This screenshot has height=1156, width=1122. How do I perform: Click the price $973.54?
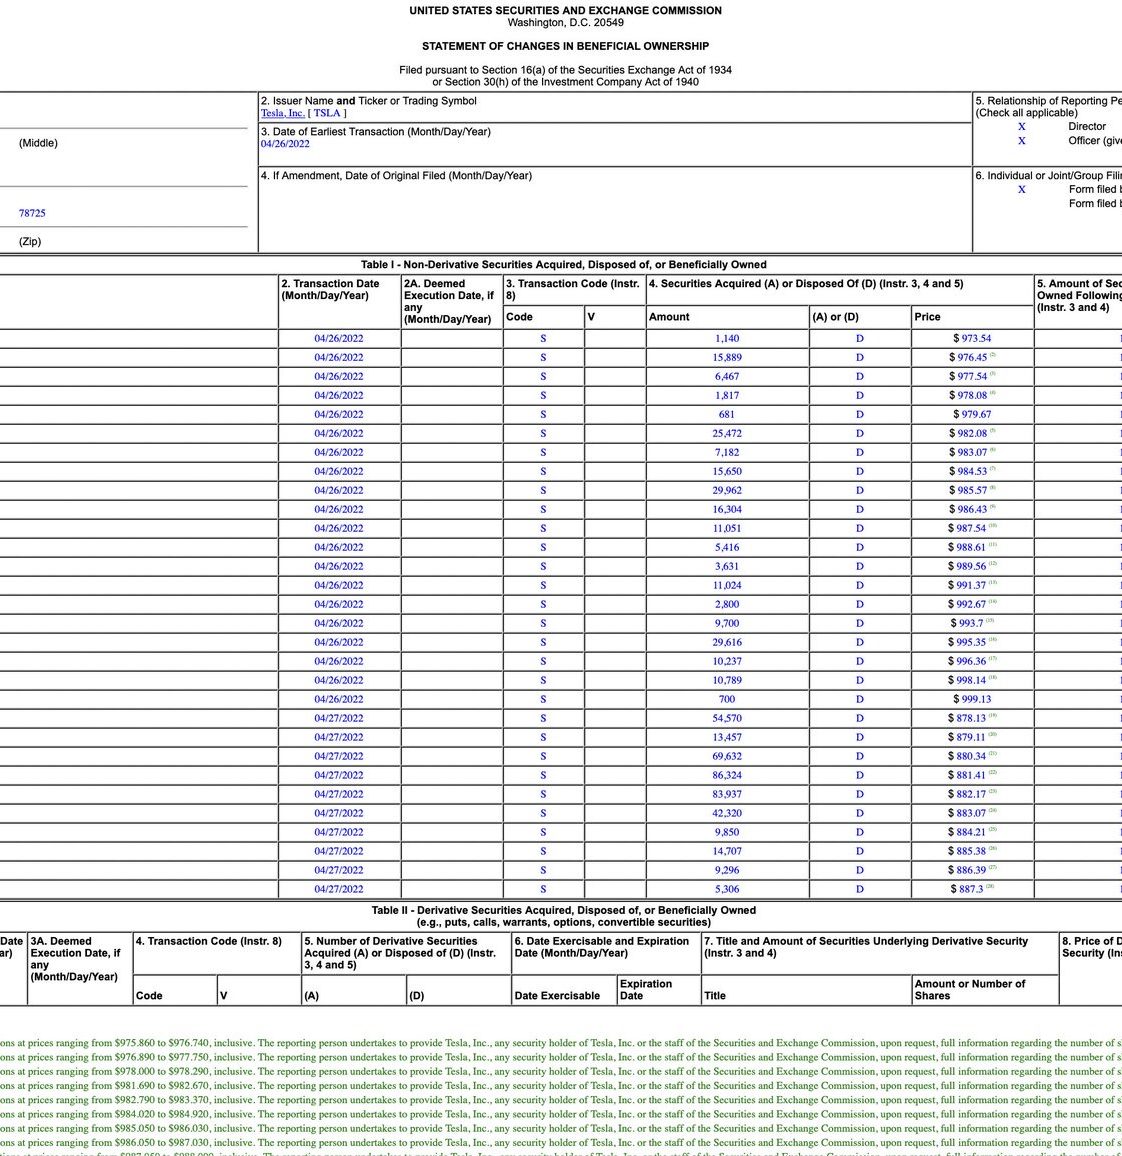(x=972, y=338)
